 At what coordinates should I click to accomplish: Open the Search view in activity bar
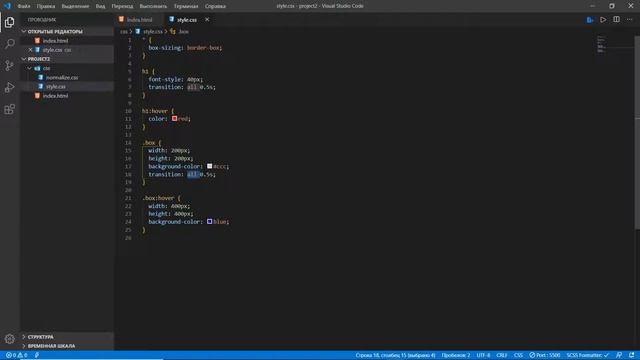point(9,44)
